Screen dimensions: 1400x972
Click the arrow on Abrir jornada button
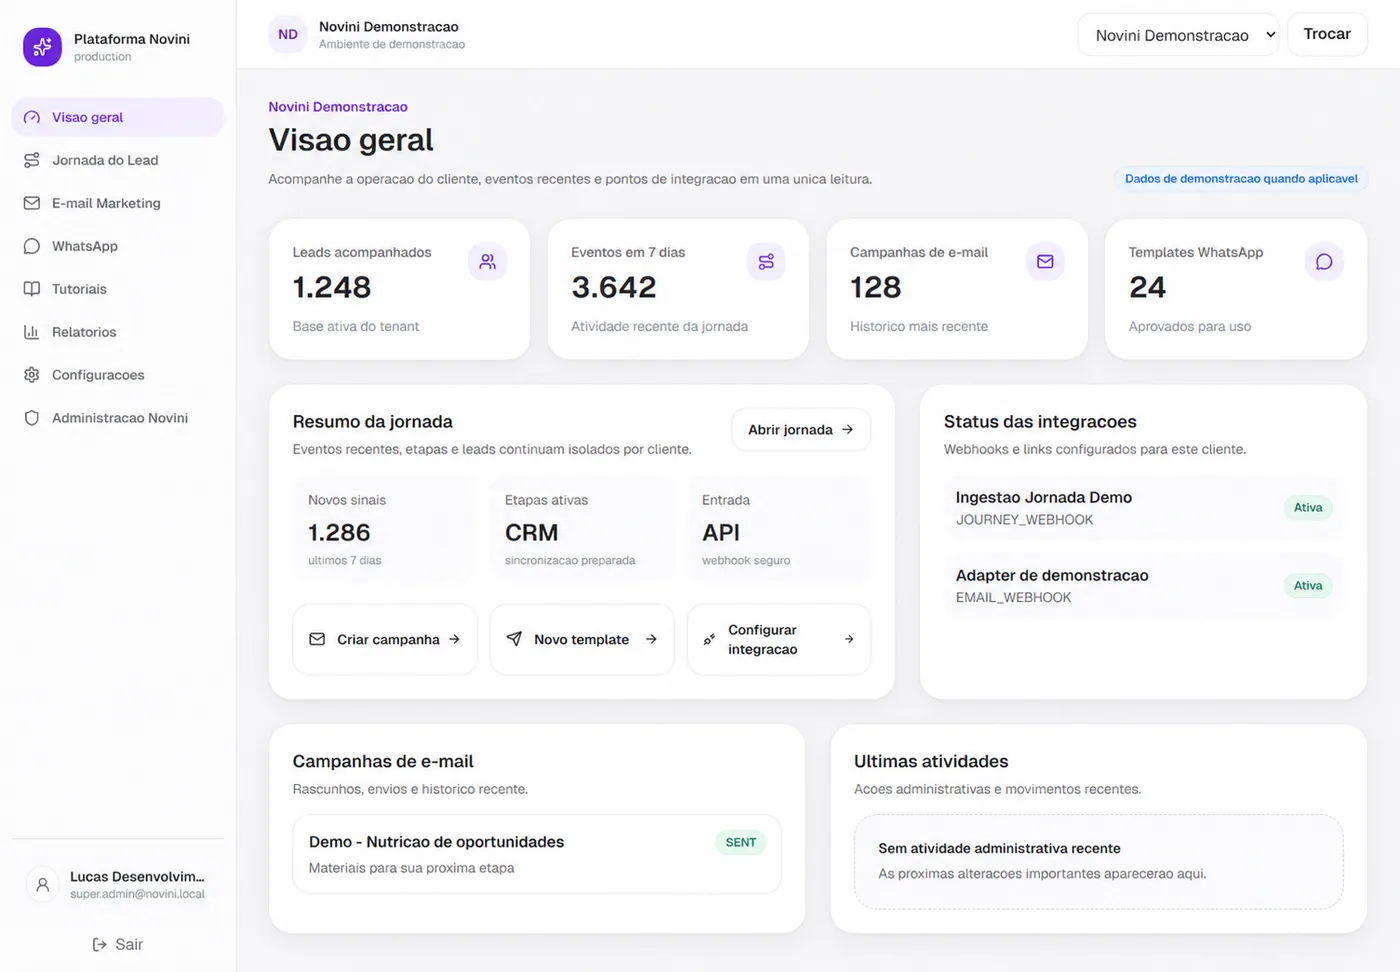coord(848,430)
